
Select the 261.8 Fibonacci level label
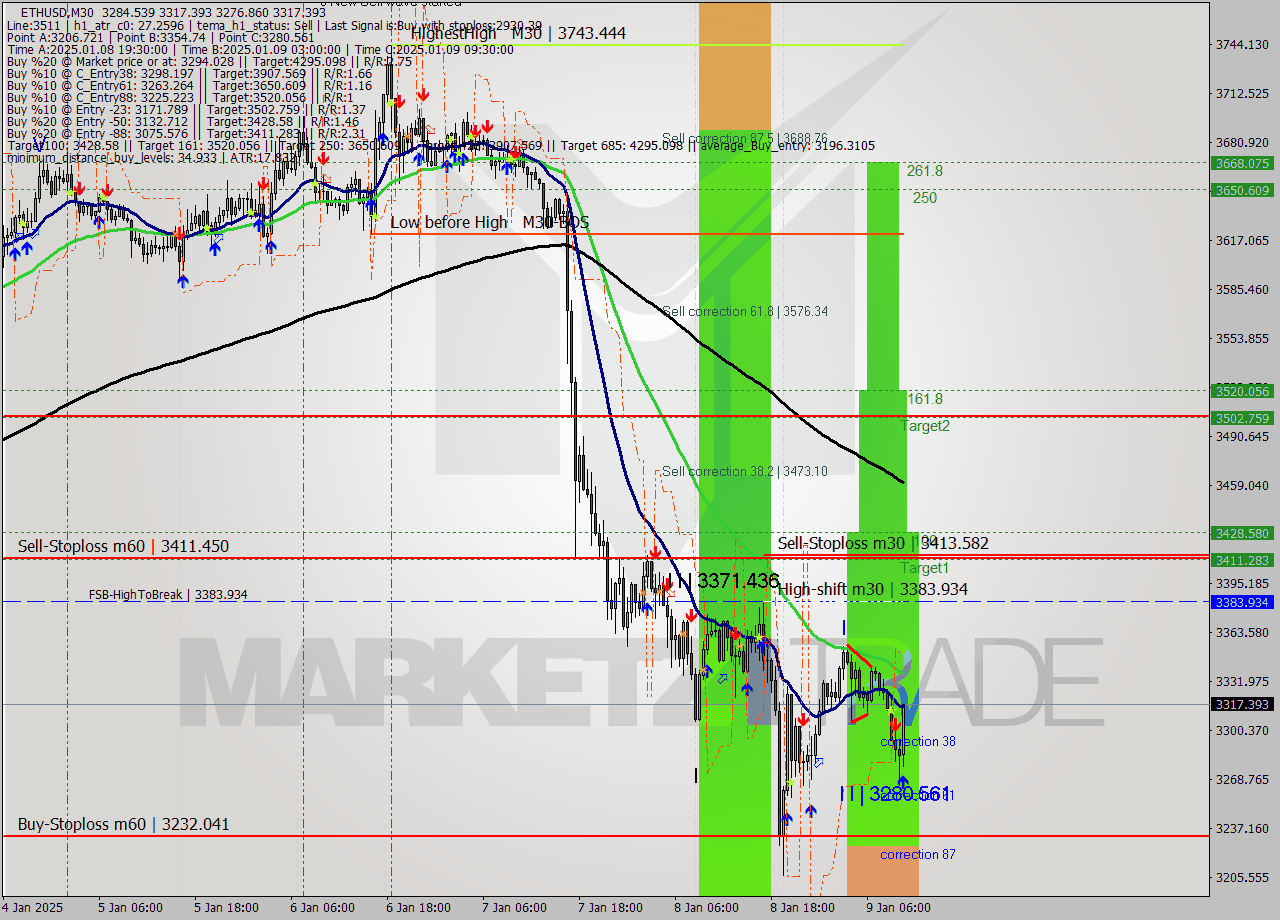pyautogui.click(x=925, y=171)
